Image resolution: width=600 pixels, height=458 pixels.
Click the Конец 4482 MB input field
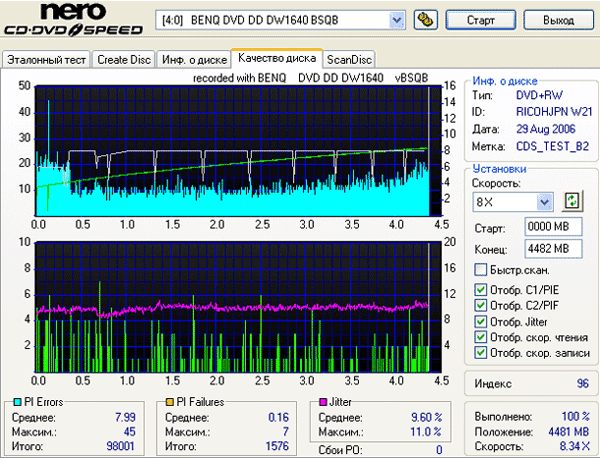[553, 248]
